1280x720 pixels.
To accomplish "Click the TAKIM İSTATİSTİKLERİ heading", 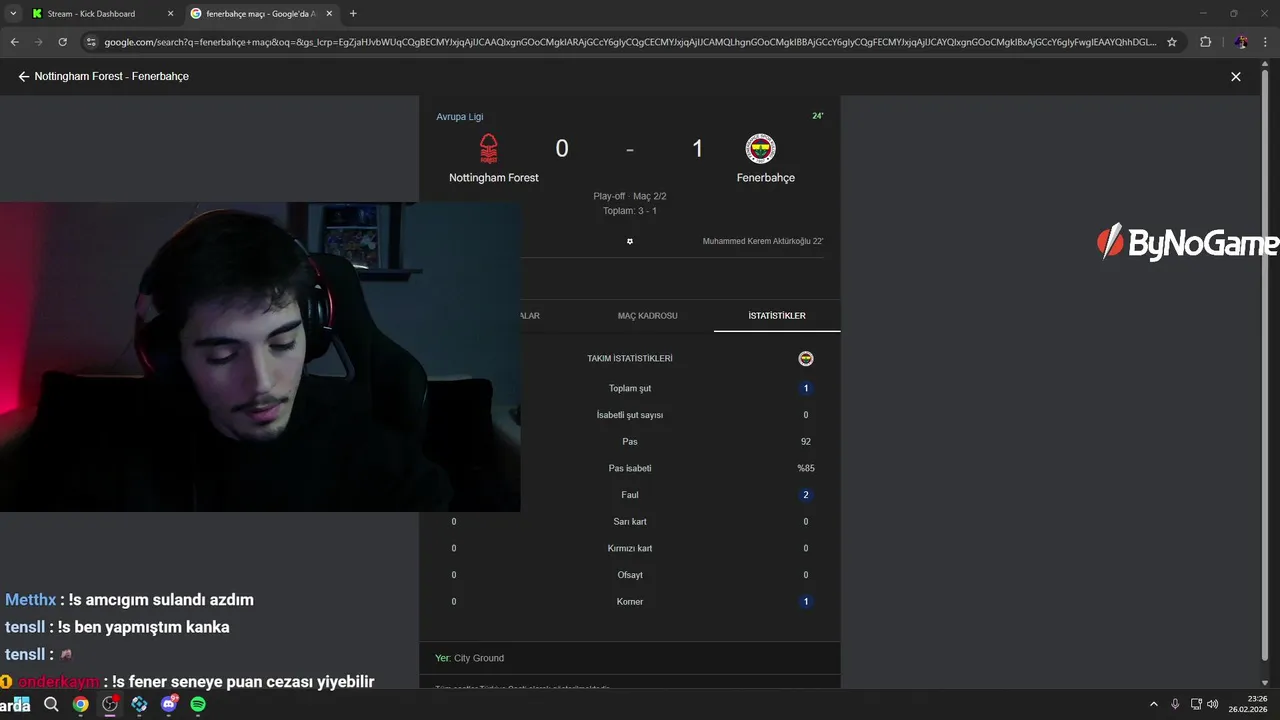I will click(x=630, y=359).
